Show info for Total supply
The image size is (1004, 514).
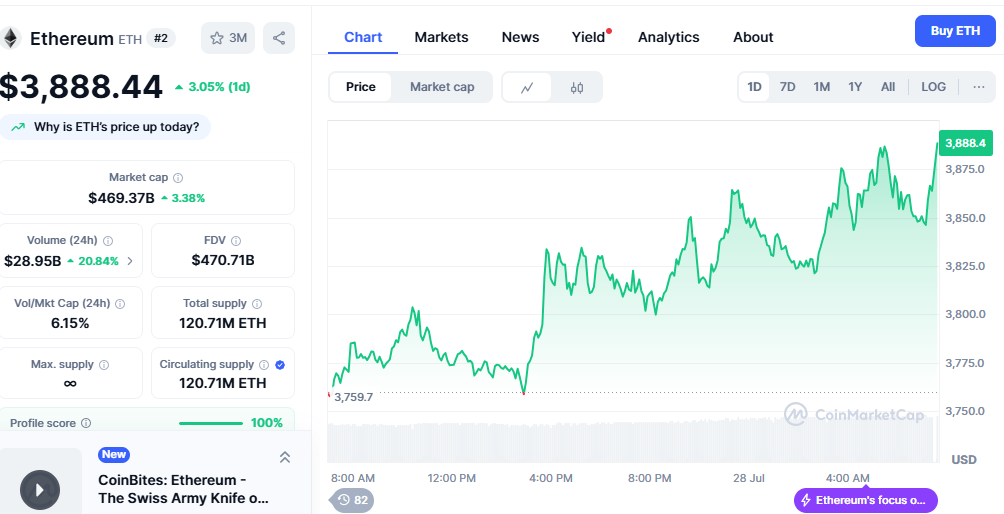[257, 304]
